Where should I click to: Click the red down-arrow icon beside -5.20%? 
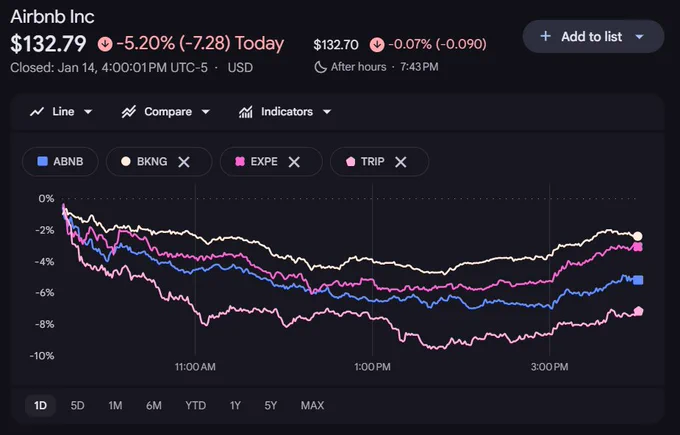click(x=105, y=44)
